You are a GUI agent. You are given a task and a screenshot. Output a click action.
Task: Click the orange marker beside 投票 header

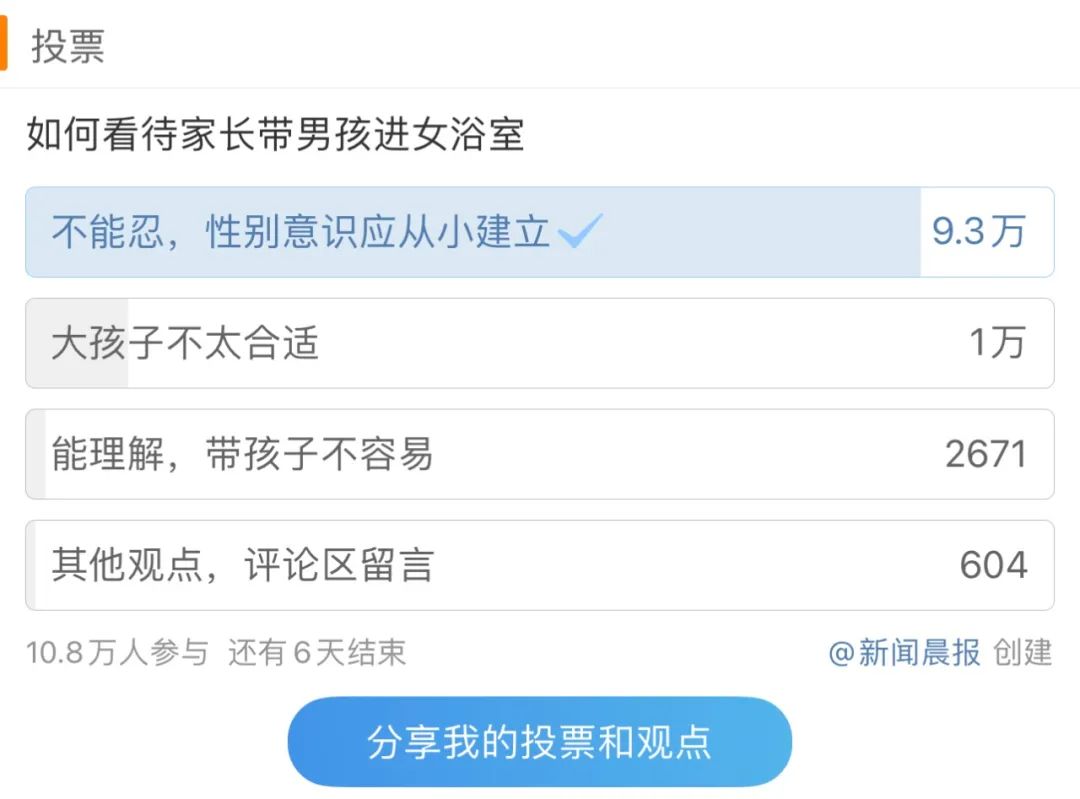pos(4,45)
